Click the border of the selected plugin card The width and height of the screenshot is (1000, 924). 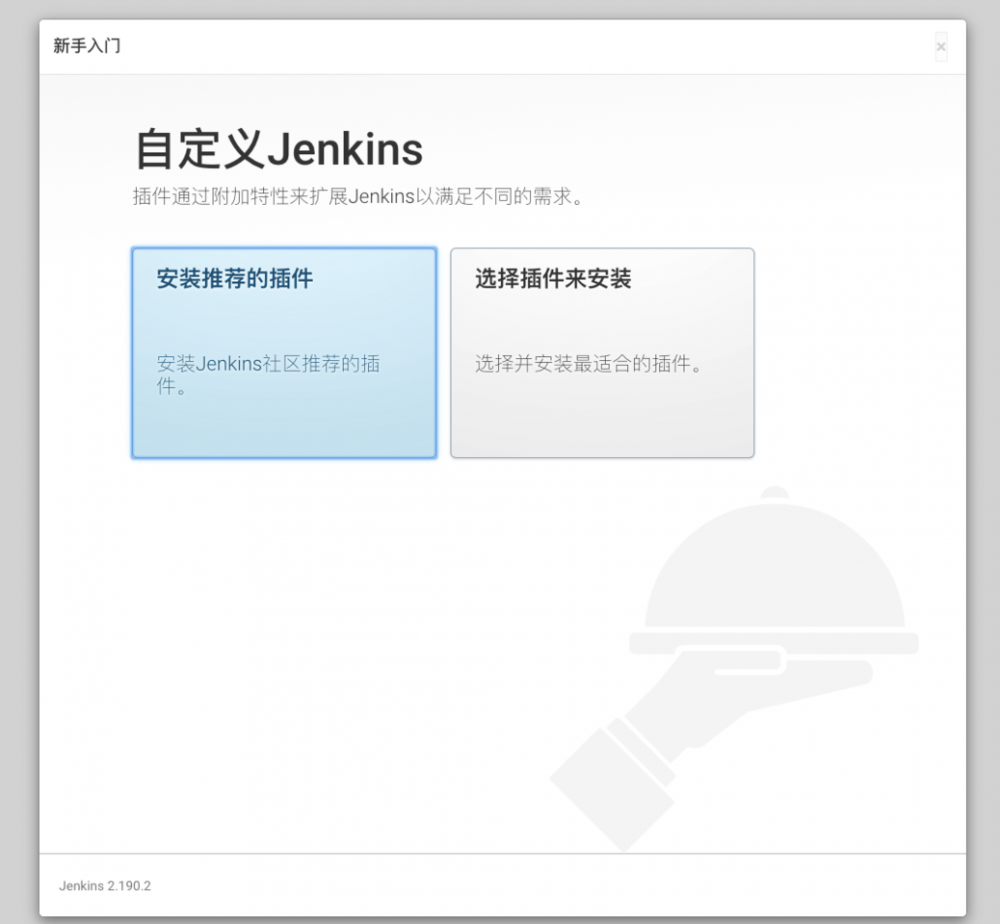tap(283, 247)
